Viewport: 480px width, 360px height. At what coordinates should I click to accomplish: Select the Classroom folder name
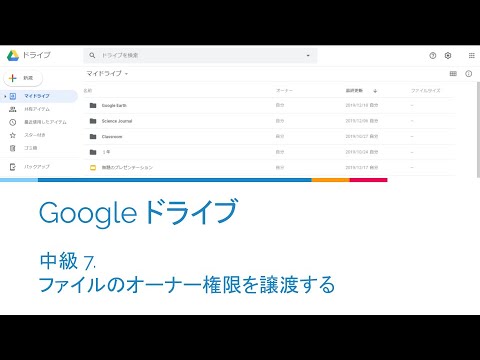tap(112, 137)
